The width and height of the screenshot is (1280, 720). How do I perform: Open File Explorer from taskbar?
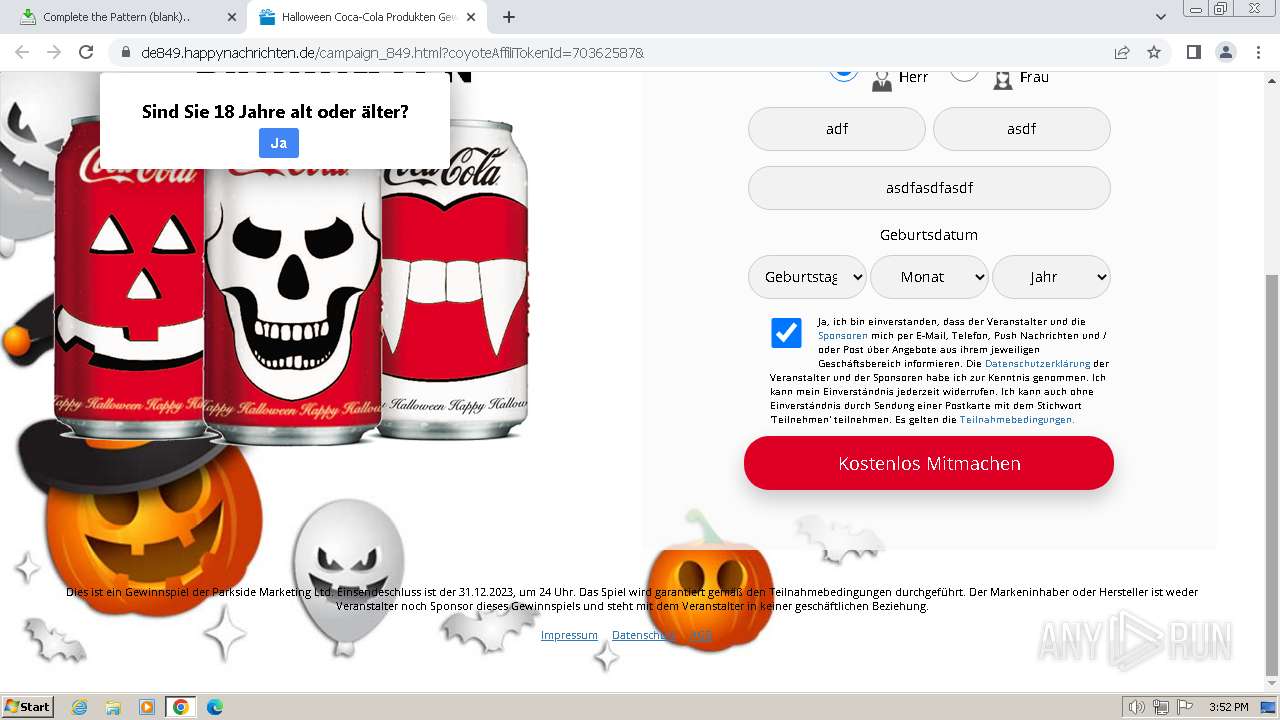coord(113,707)
